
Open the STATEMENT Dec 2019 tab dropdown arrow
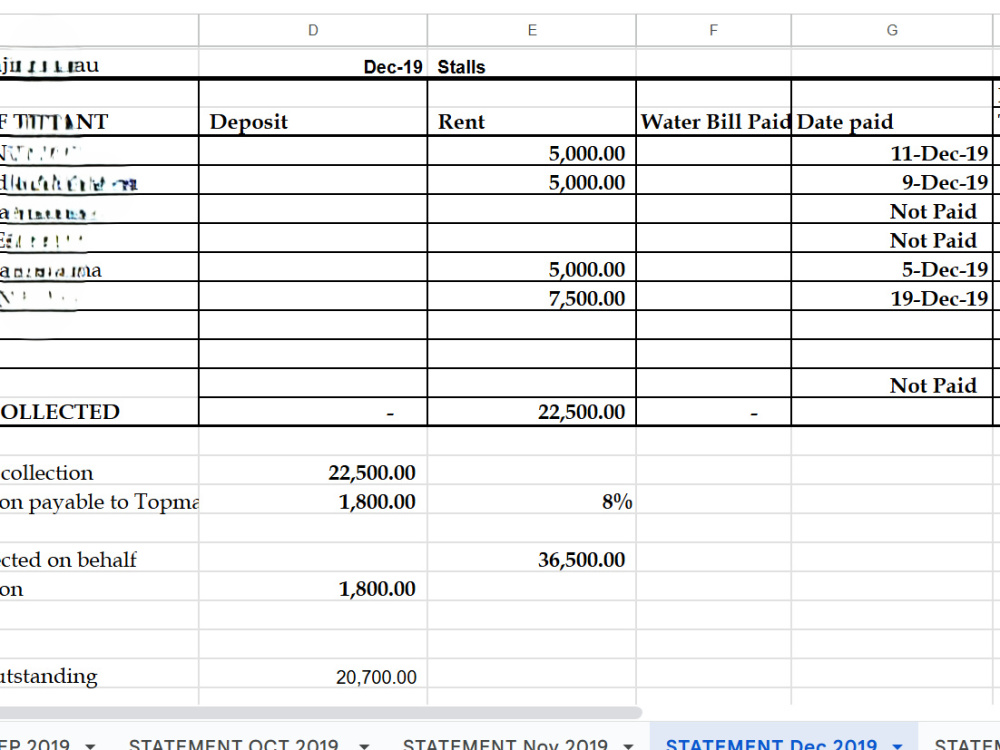coord(897,746)
